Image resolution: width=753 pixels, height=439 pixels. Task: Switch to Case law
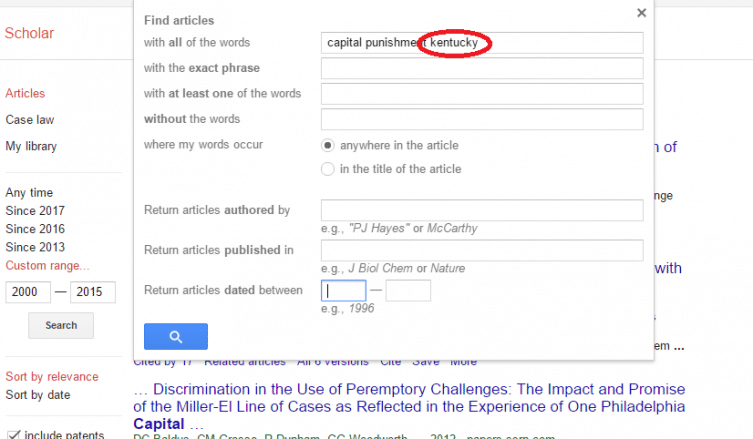30,120
